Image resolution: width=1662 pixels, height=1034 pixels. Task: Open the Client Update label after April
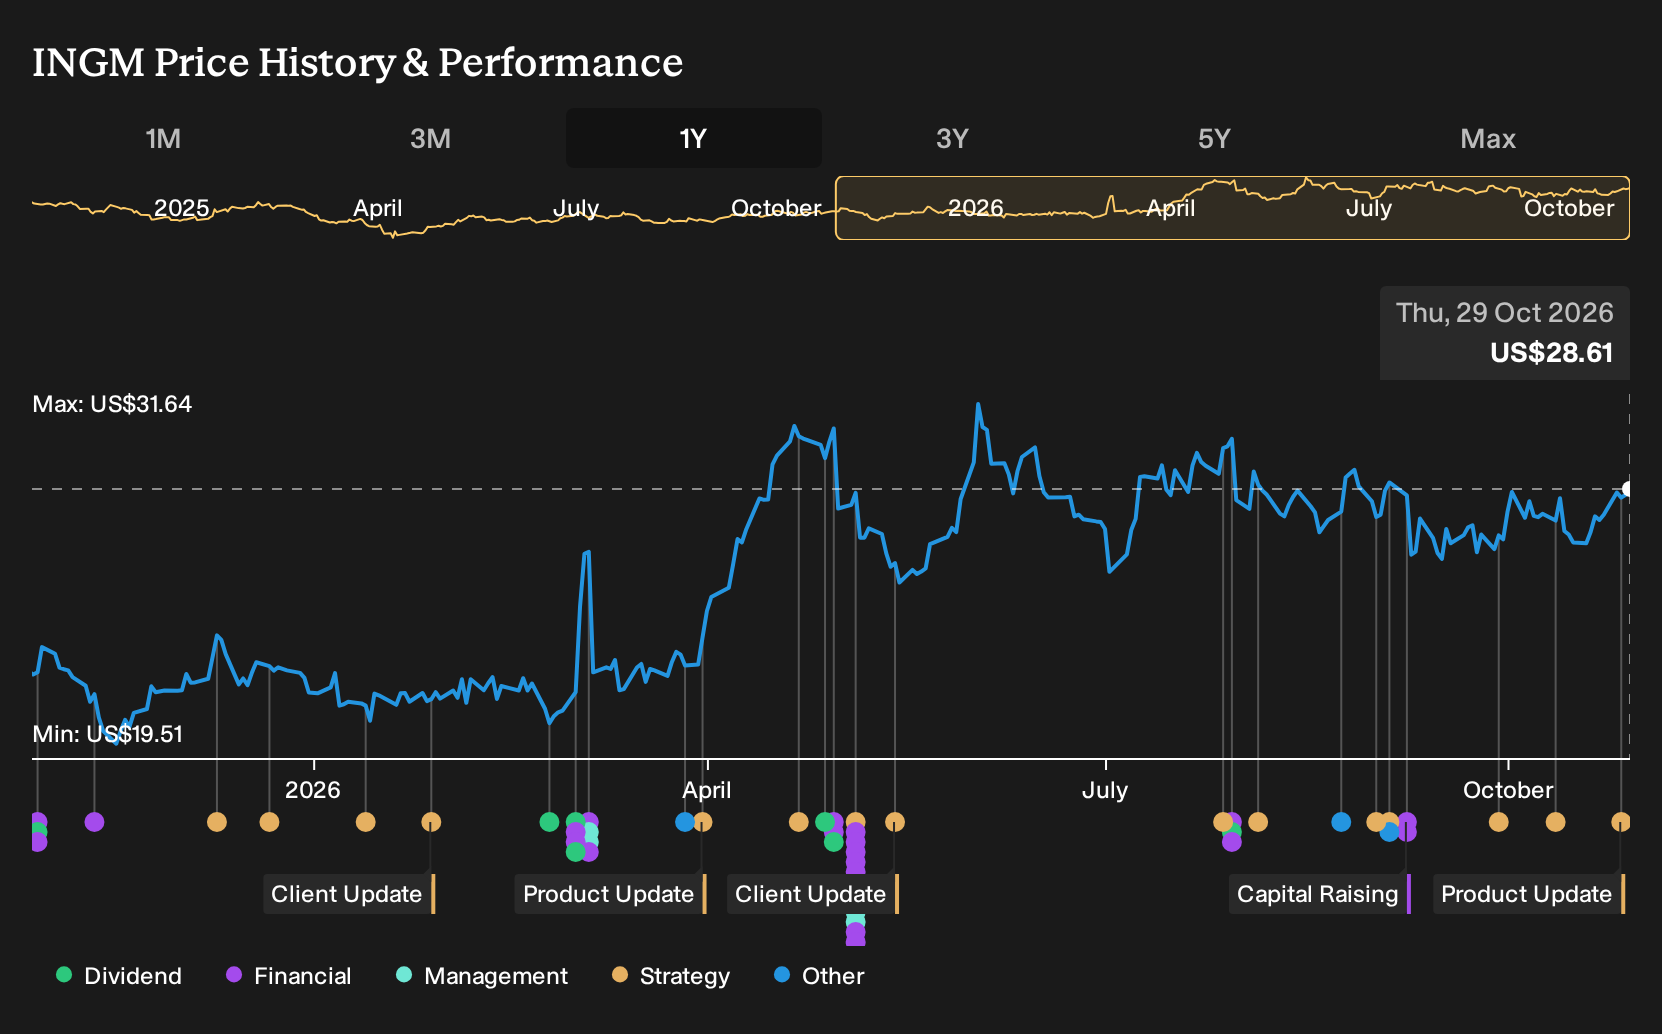click(x=813, y=894)
